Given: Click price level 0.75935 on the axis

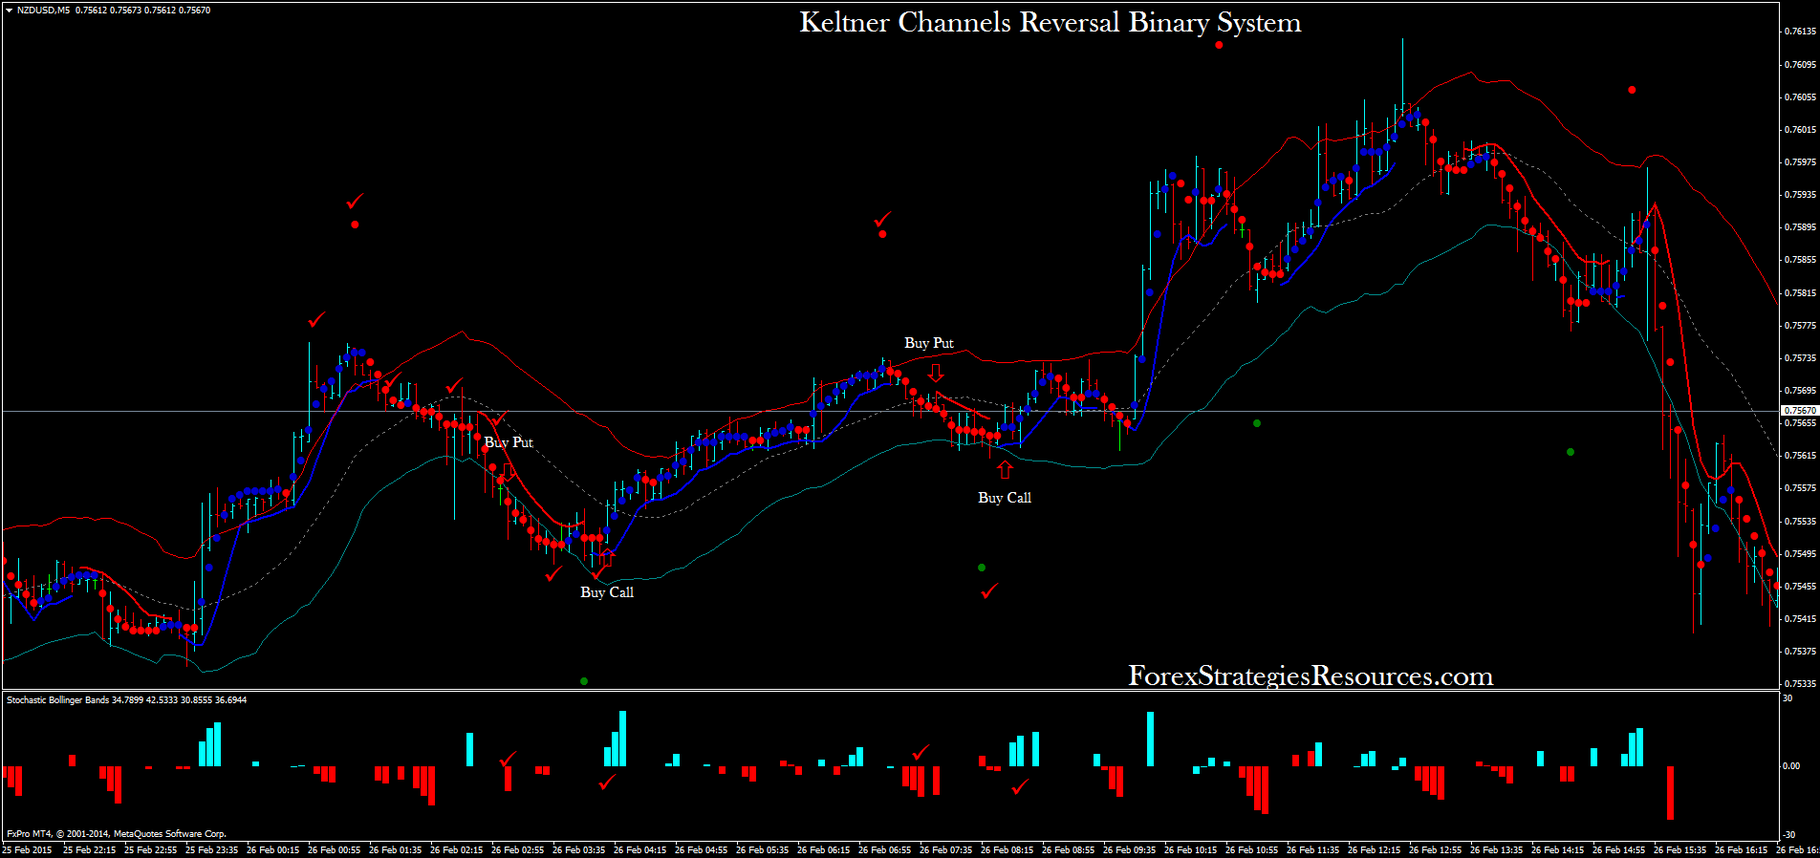Looking at the screenshot, I should pyautogui.click(x=1800, y=195).
